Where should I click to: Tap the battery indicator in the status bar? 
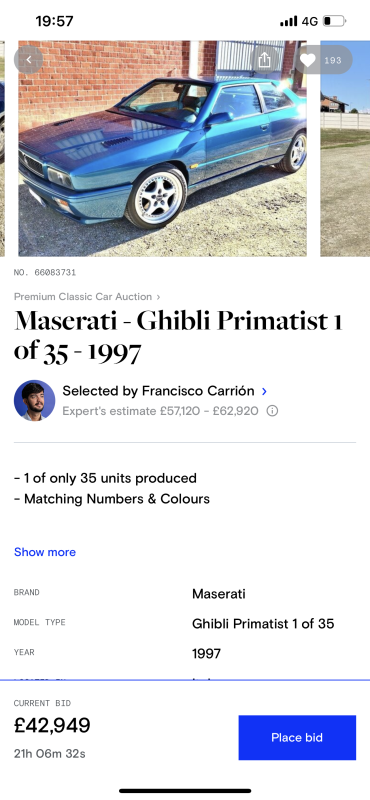tap(335, 21)
